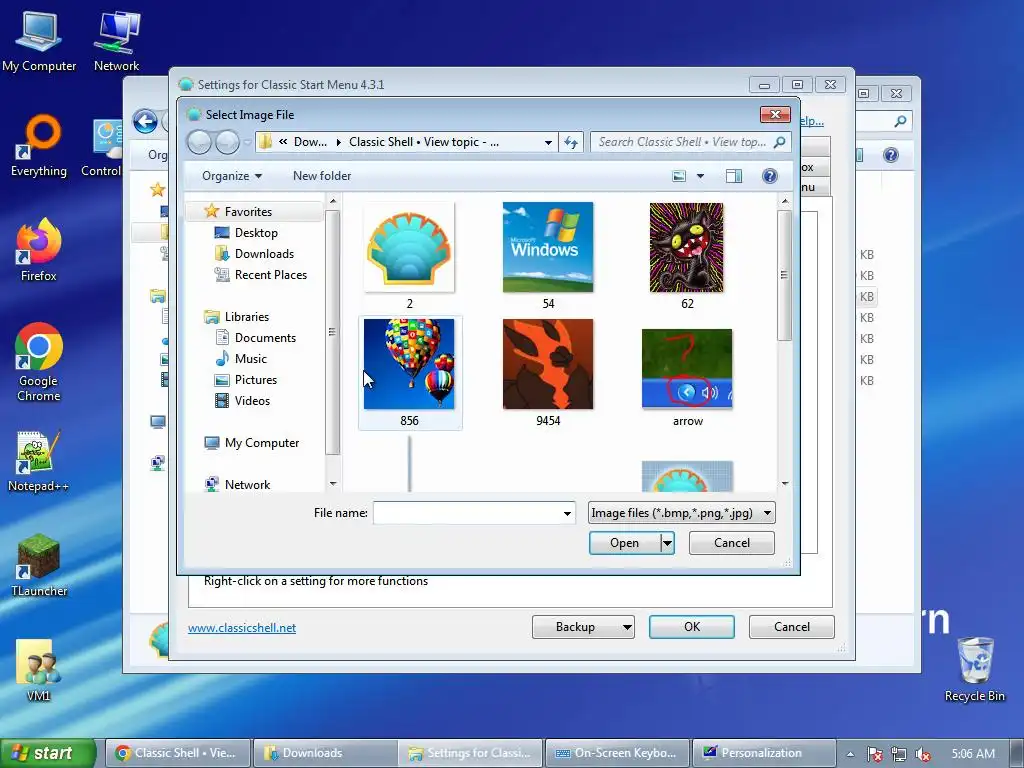Select the balloon image named 856

click(409, 373)
